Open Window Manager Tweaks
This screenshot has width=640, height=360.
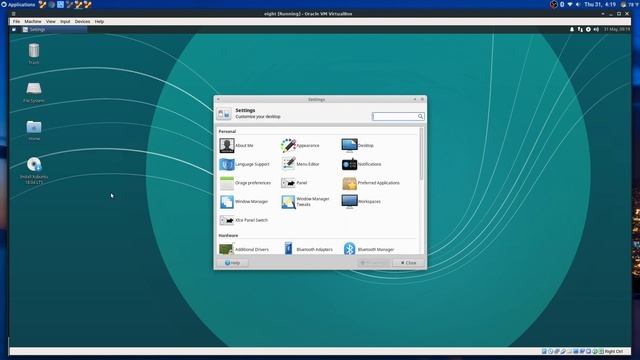coord(305,202)
